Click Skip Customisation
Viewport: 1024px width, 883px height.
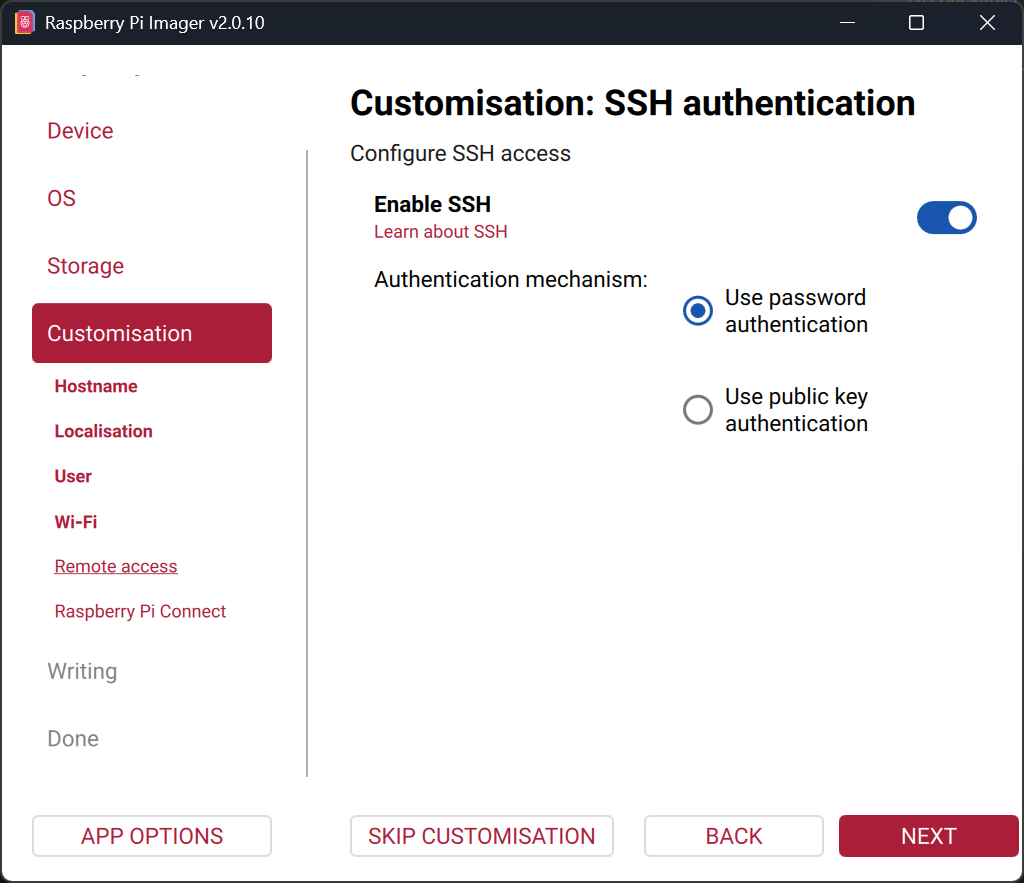(481, 836)
